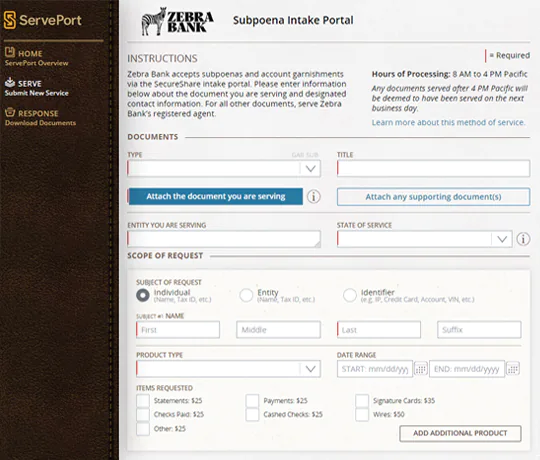Check the Checks Paid: $25 box
This screenshot has width=540, height=460.
click(x=143, y=415)
